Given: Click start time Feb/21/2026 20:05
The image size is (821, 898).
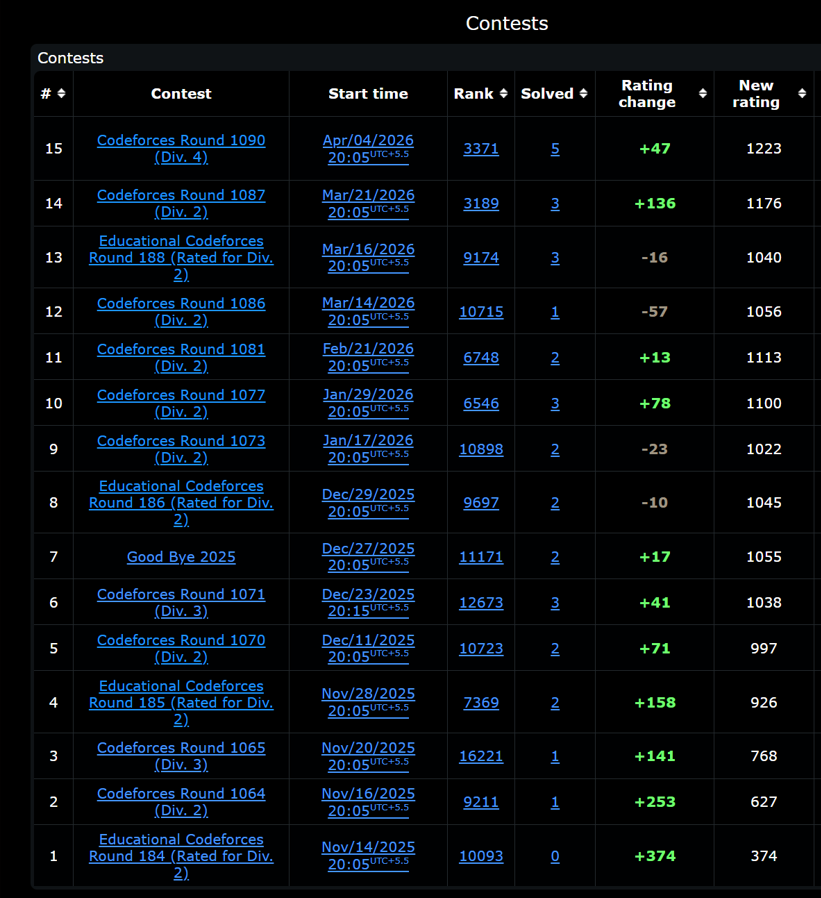Looking at the screenshot, I should [x=368, y=357].
